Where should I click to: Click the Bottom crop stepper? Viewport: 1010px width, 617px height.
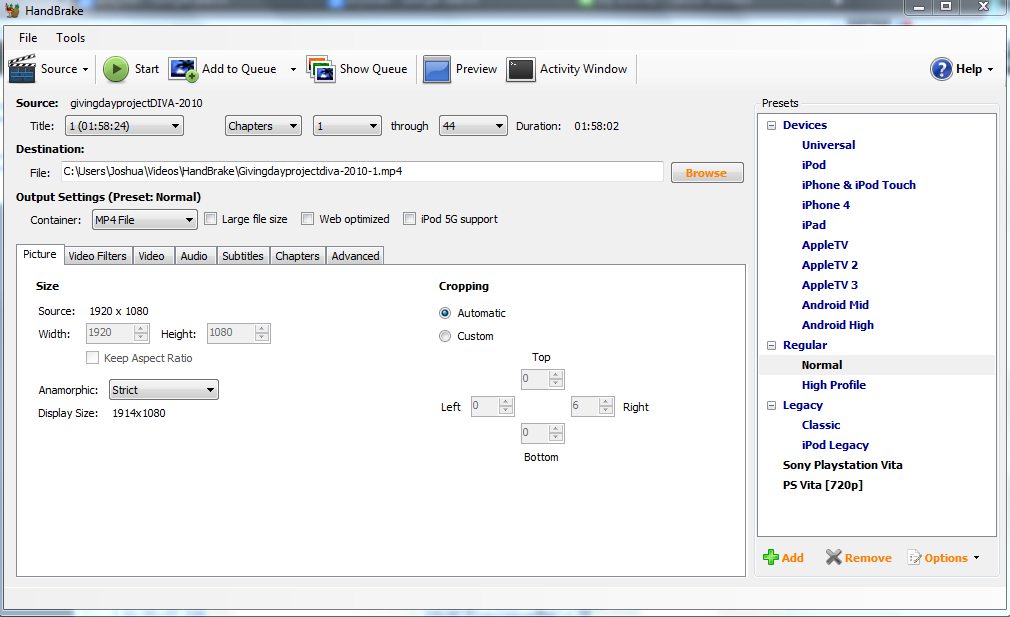(542, 433)
